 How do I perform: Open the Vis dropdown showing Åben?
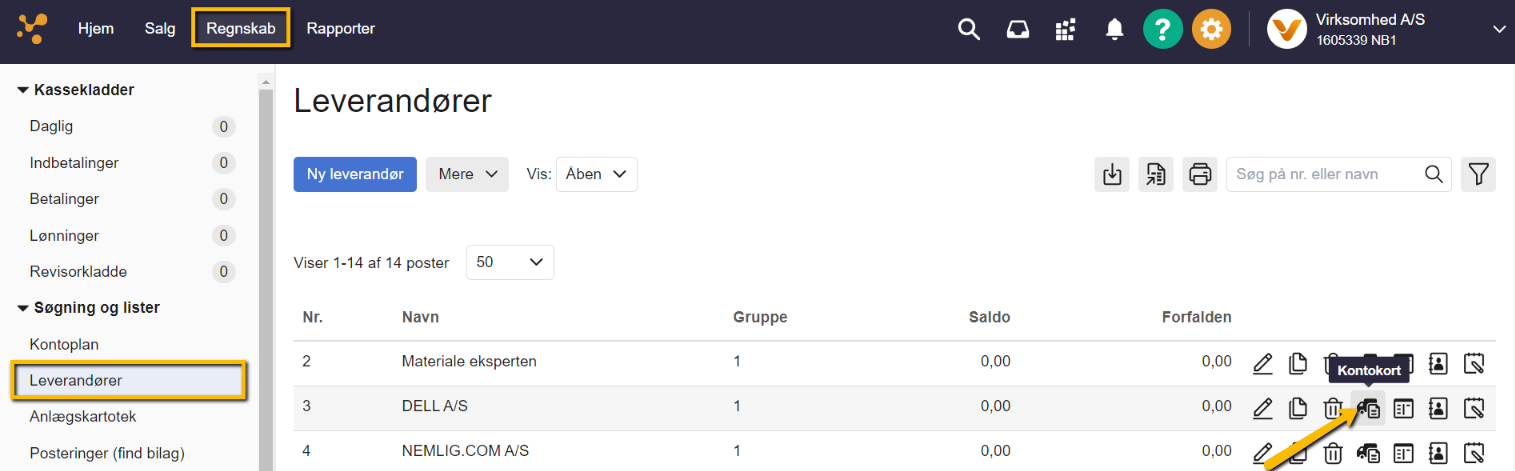(x=596, y=174)
